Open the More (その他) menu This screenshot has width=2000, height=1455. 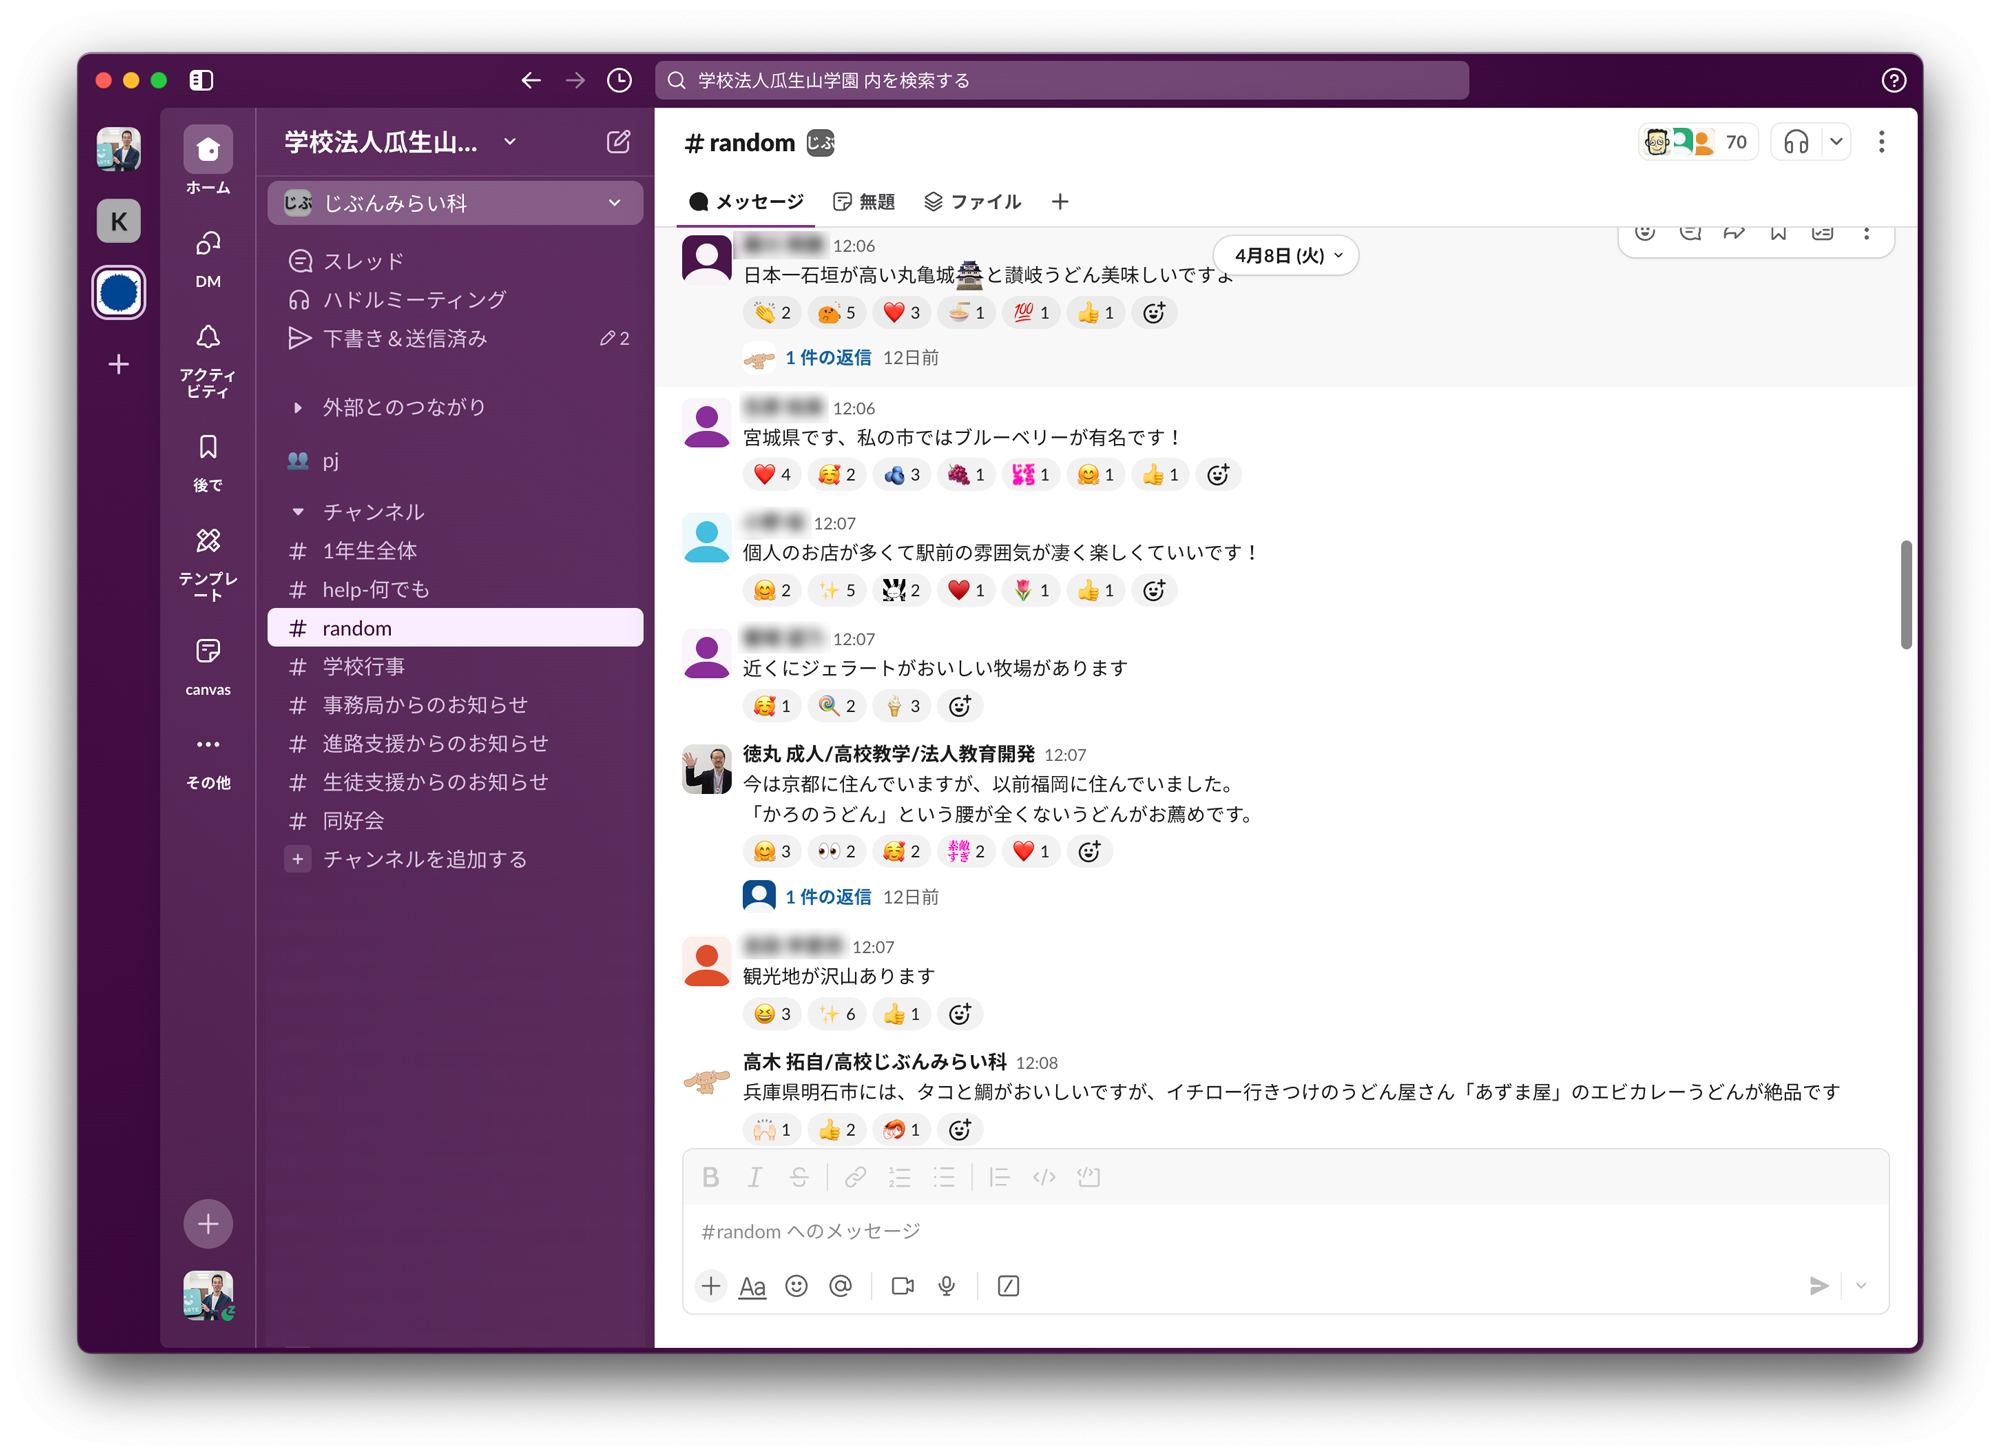[x=208, y=761]
